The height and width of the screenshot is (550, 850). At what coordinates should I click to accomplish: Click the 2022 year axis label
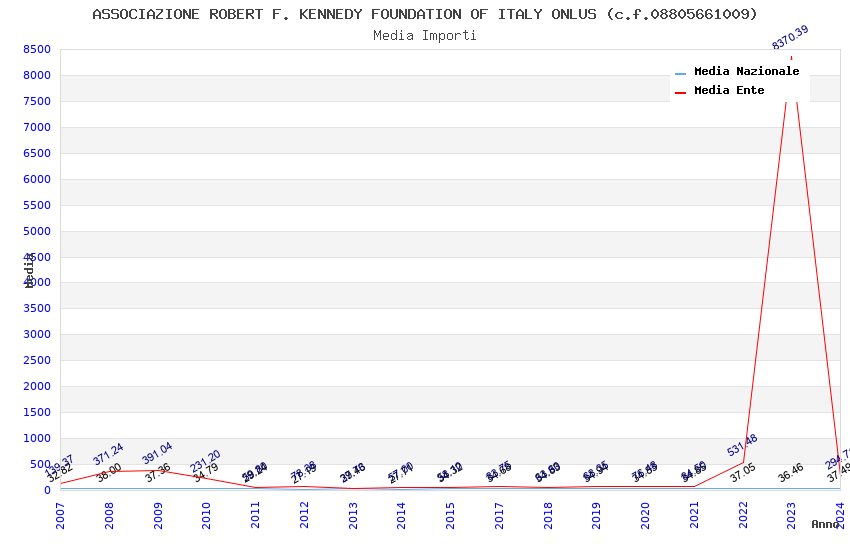(x=743, y=515)
